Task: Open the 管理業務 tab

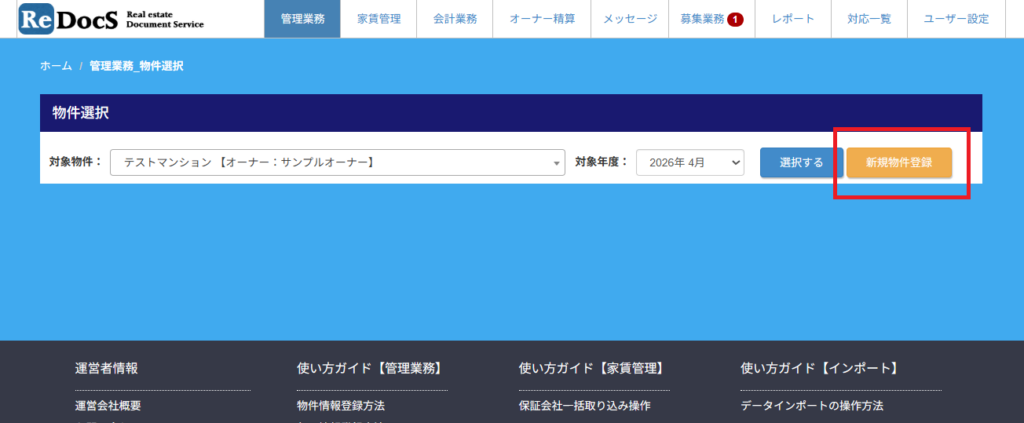Action: point(301,19)
